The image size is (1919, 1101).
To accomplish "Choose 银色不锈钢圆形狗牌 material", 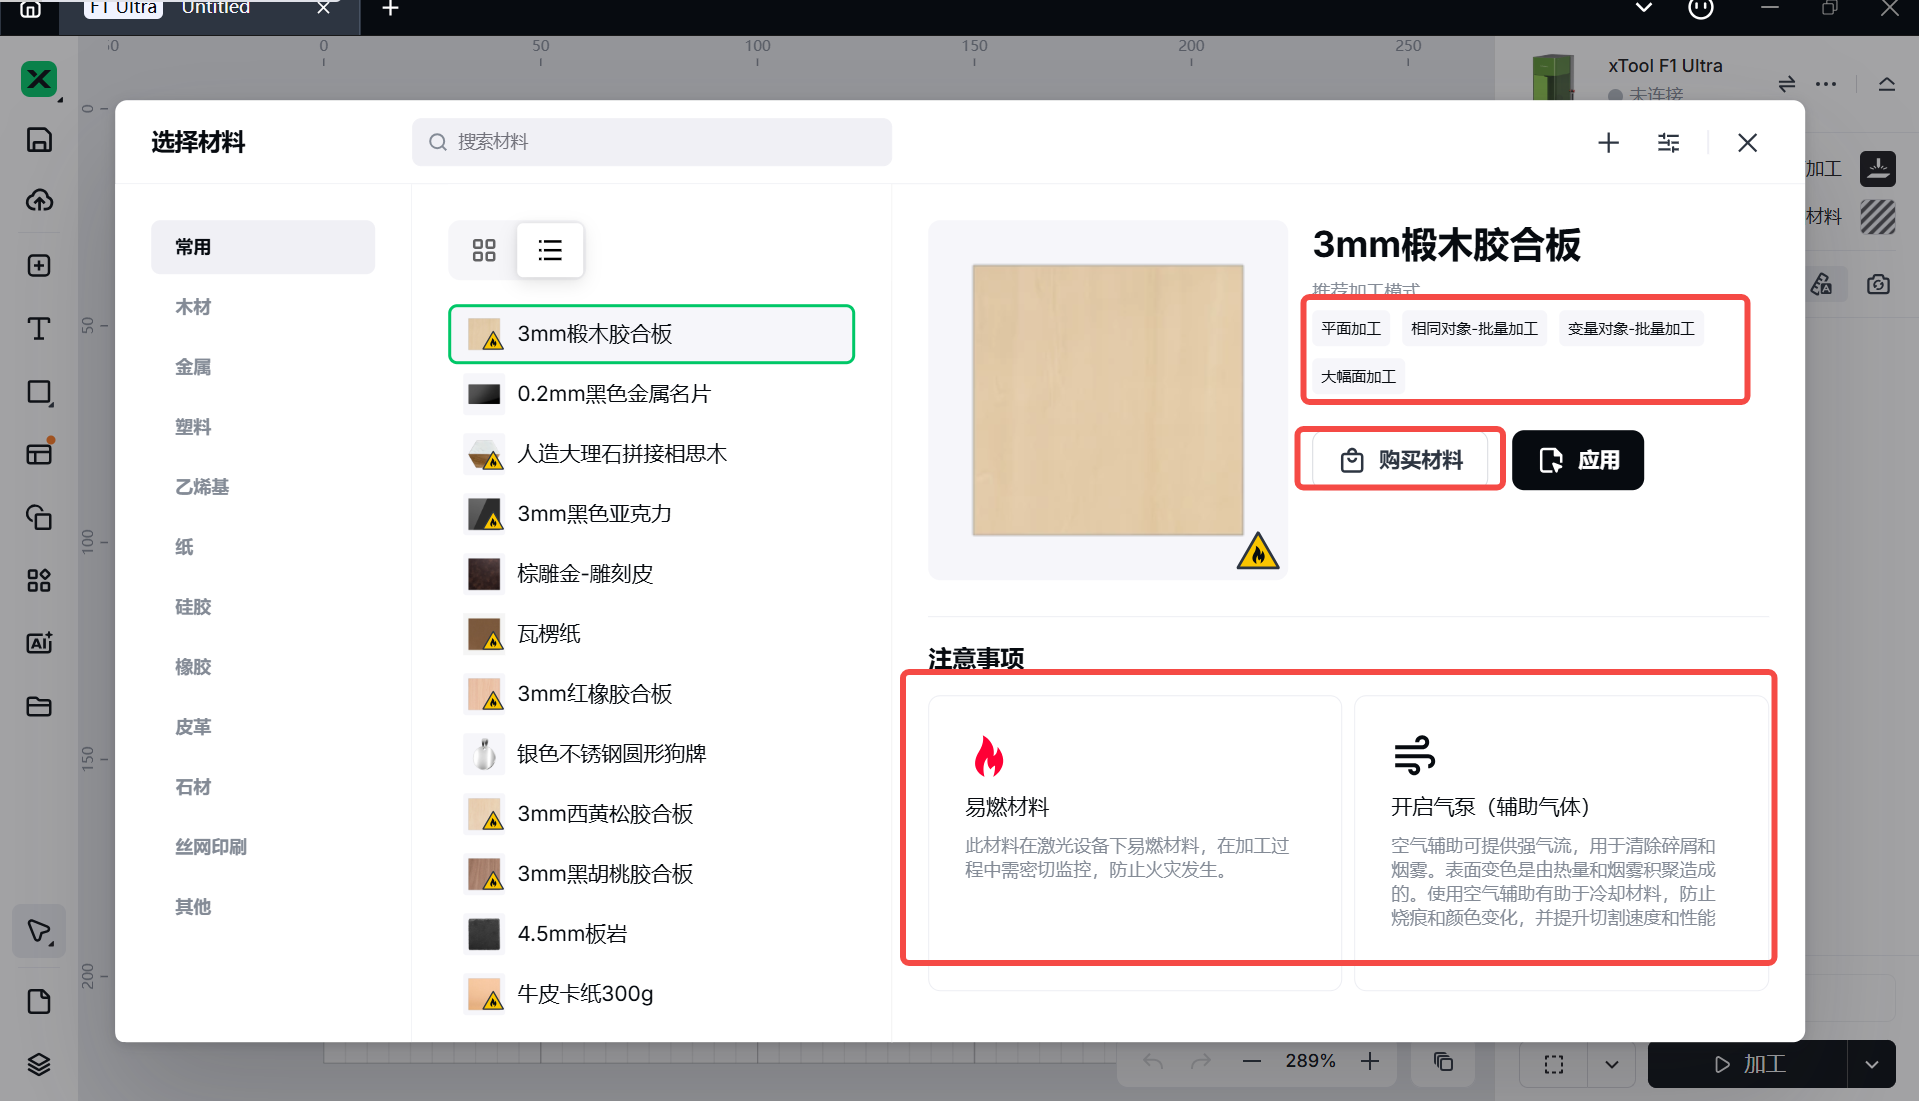I will click(611, 754).
